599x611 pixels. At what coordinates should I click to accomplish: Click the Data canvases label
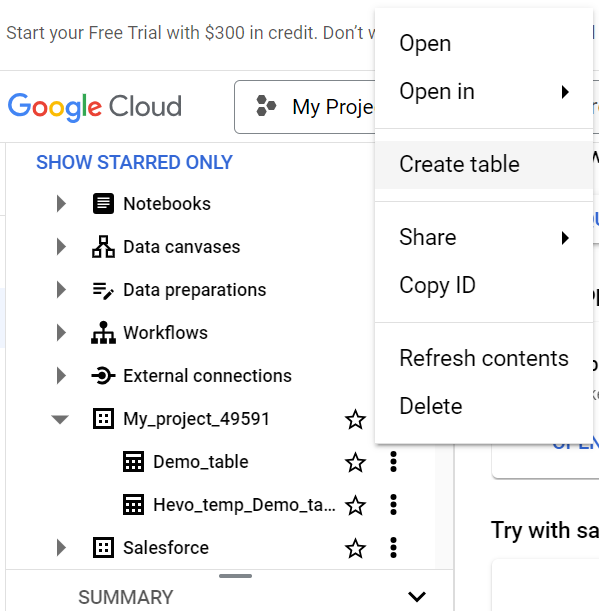[182, 247]
